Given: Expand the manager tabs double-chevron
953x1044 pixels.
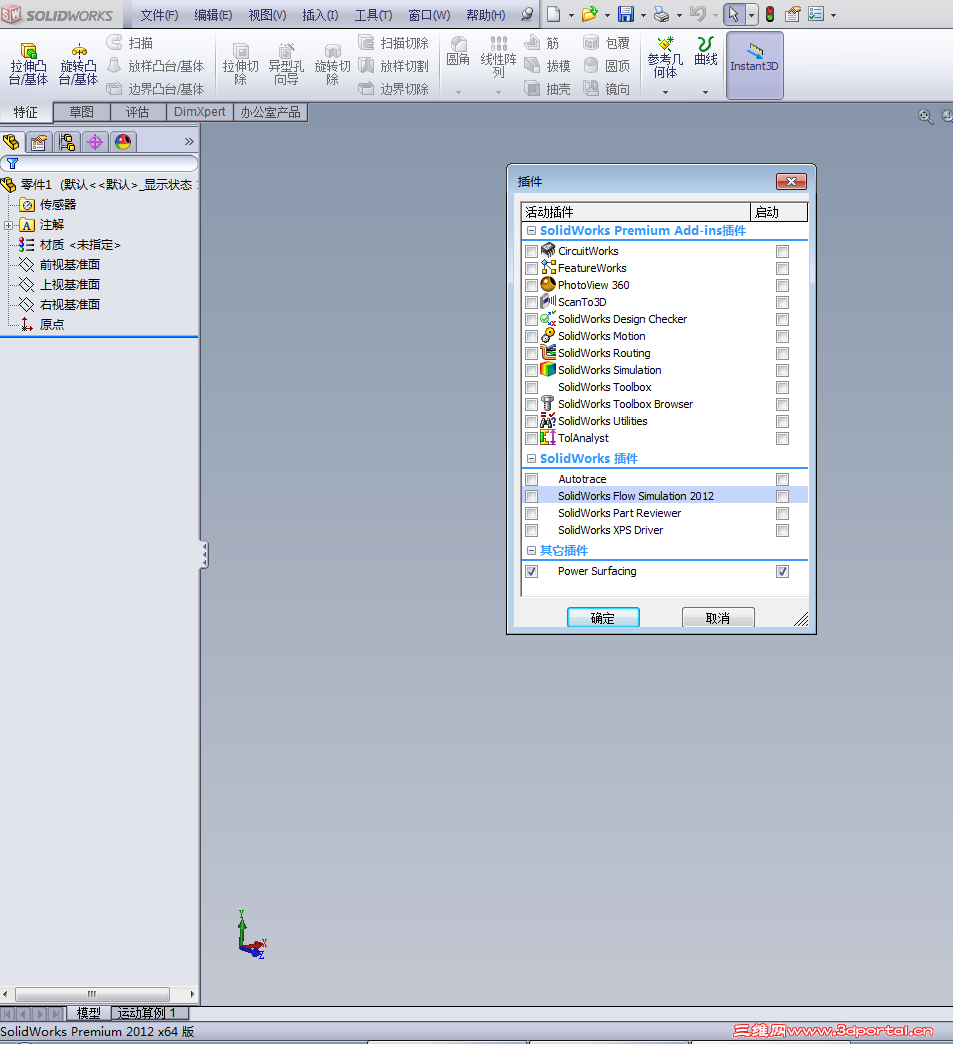Looking at the screenshot, I should click(x=189, y=141).
